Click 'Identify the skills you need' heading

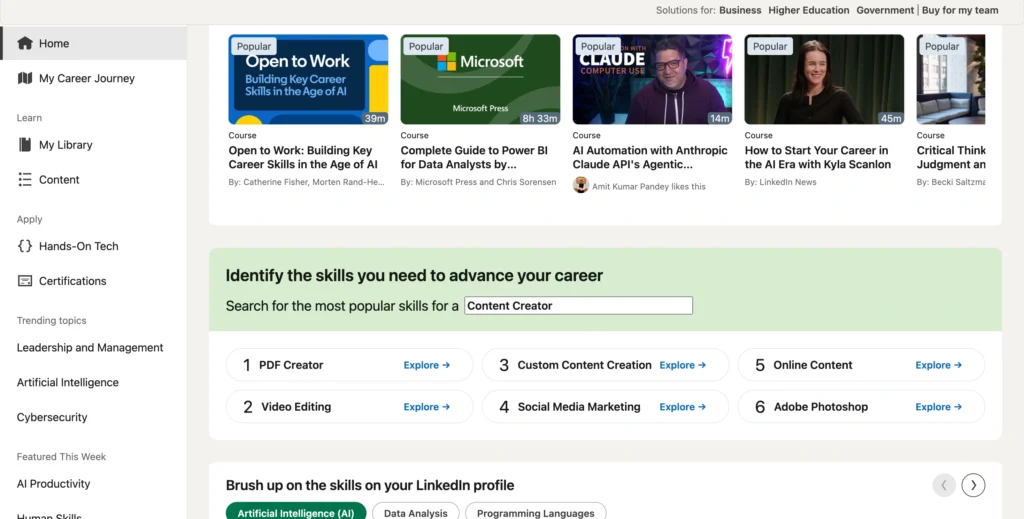(x=414, y=275)
